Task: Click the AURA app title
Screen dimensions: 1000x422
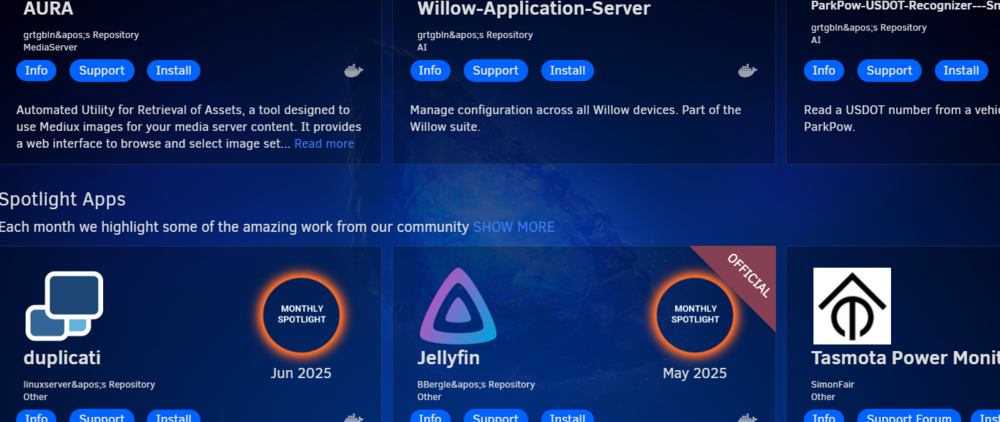Action: (48, 9)
